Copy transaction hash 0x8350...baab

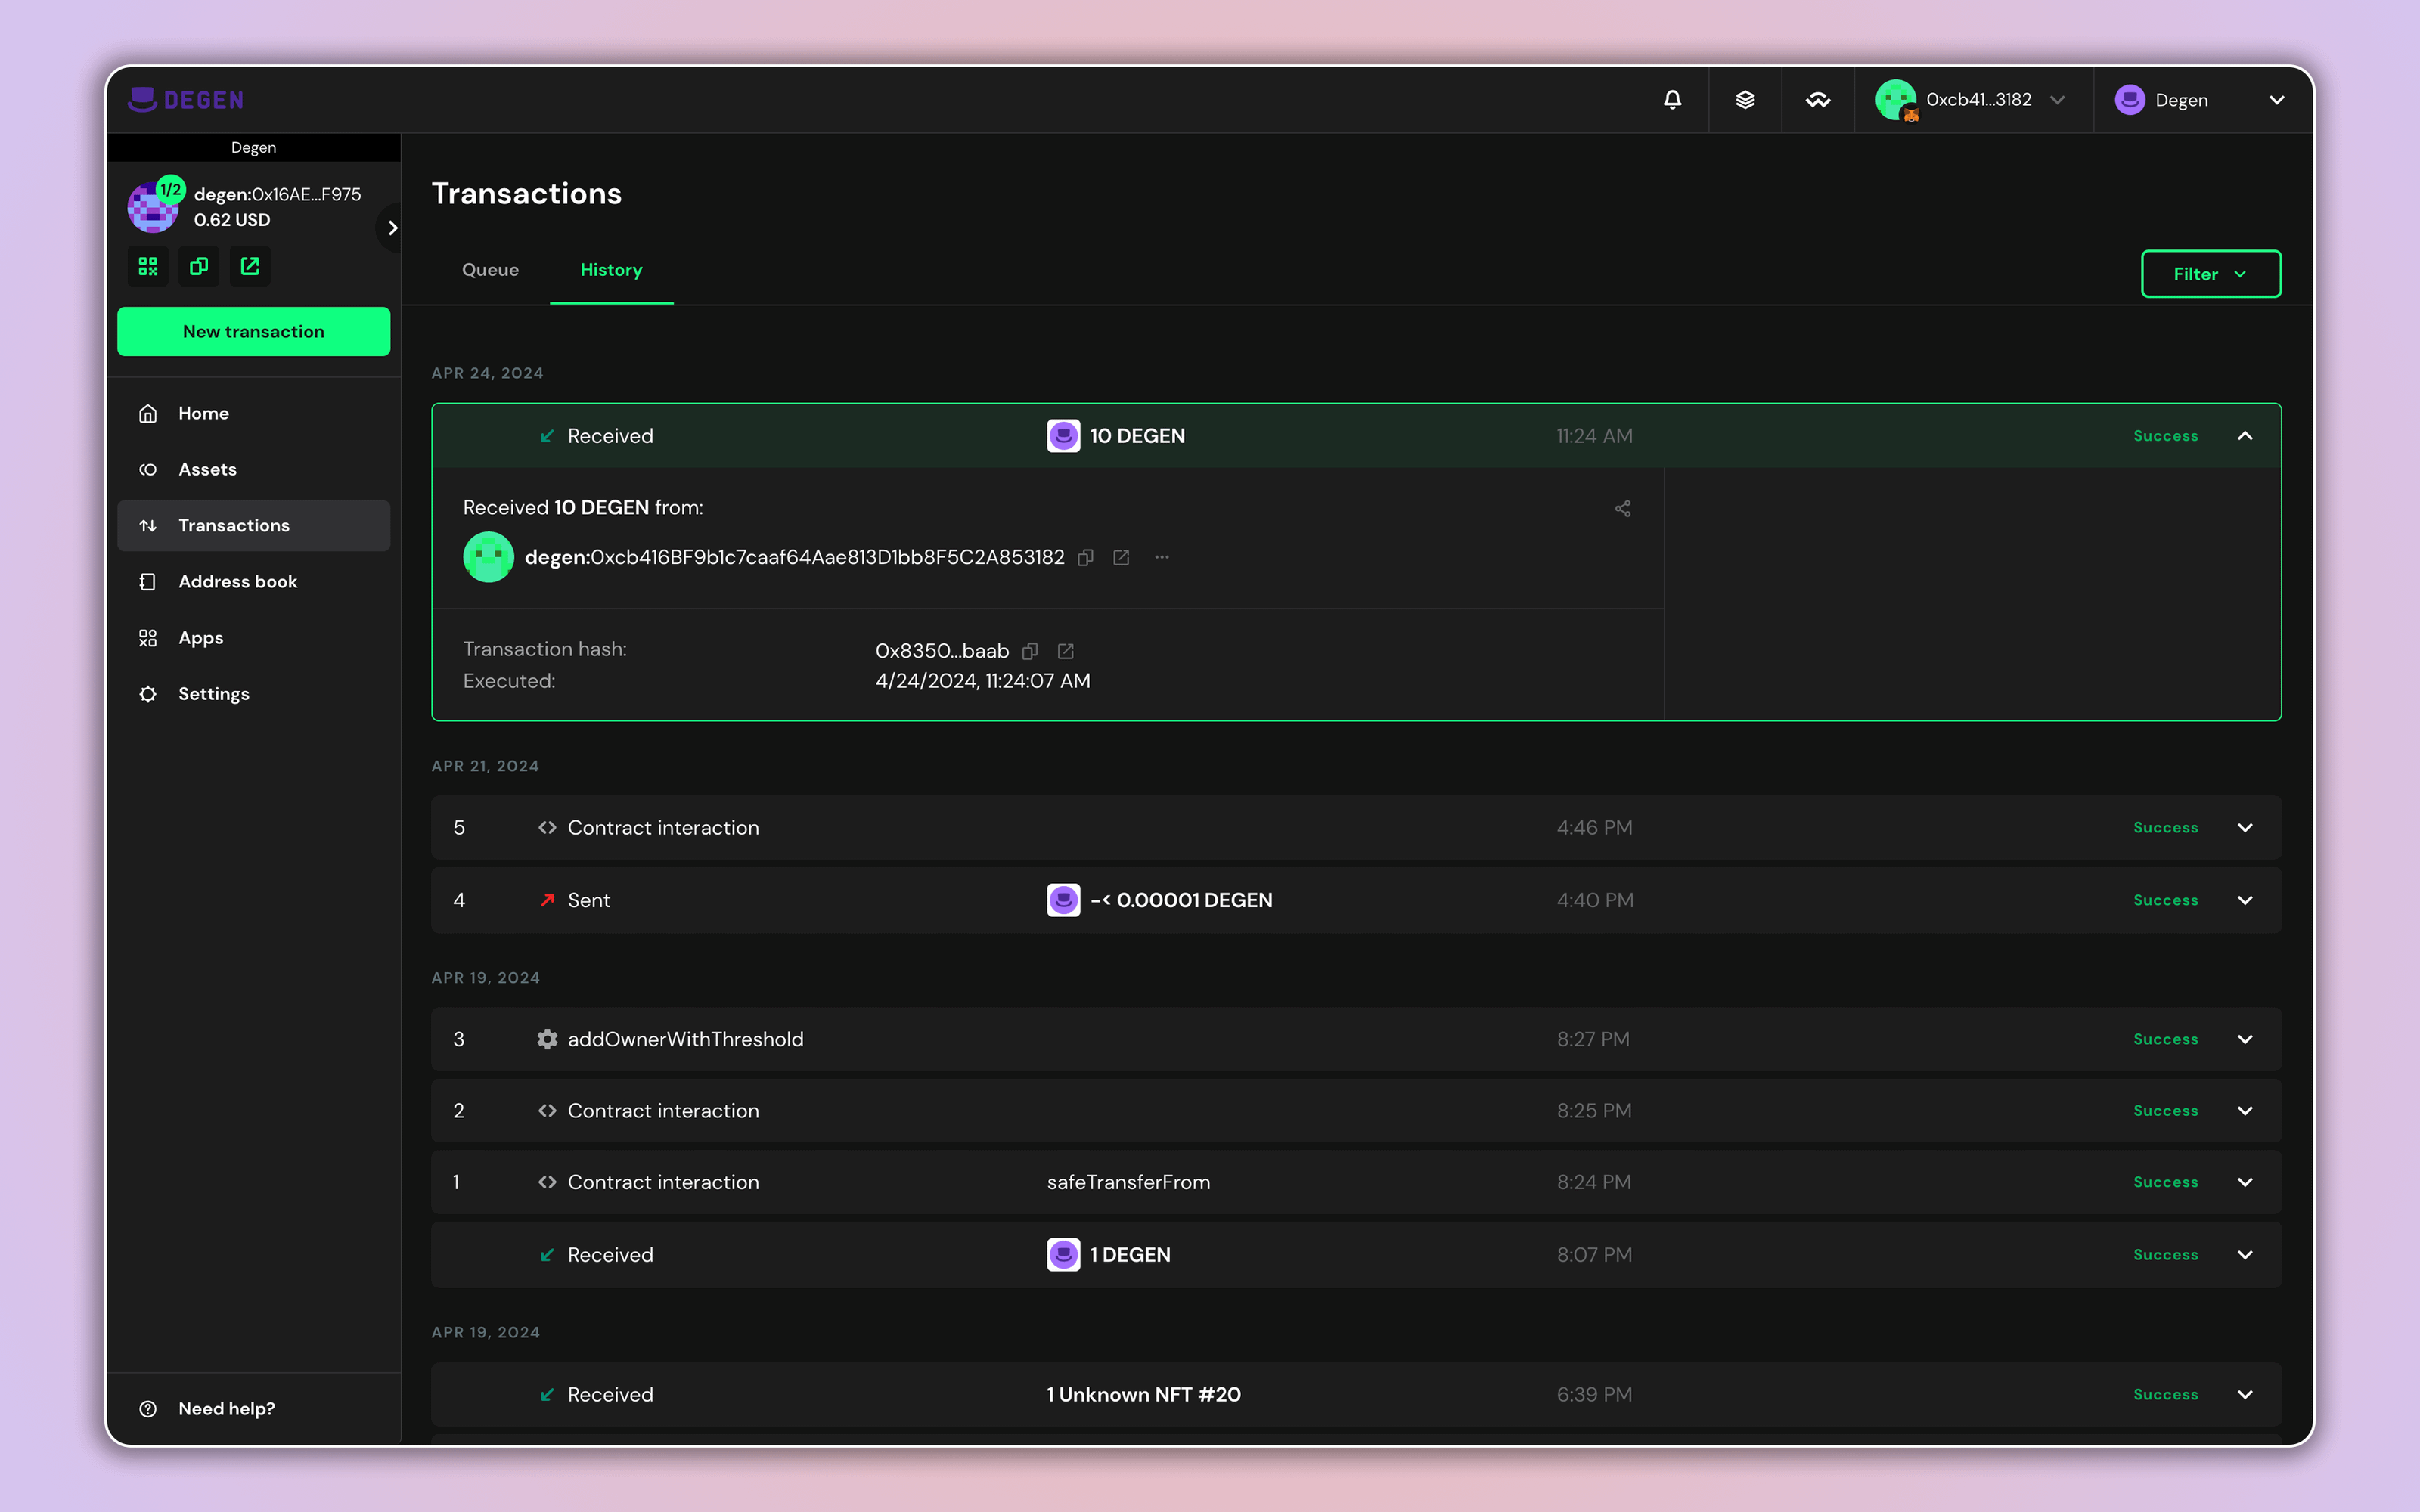pos(1030,651)
